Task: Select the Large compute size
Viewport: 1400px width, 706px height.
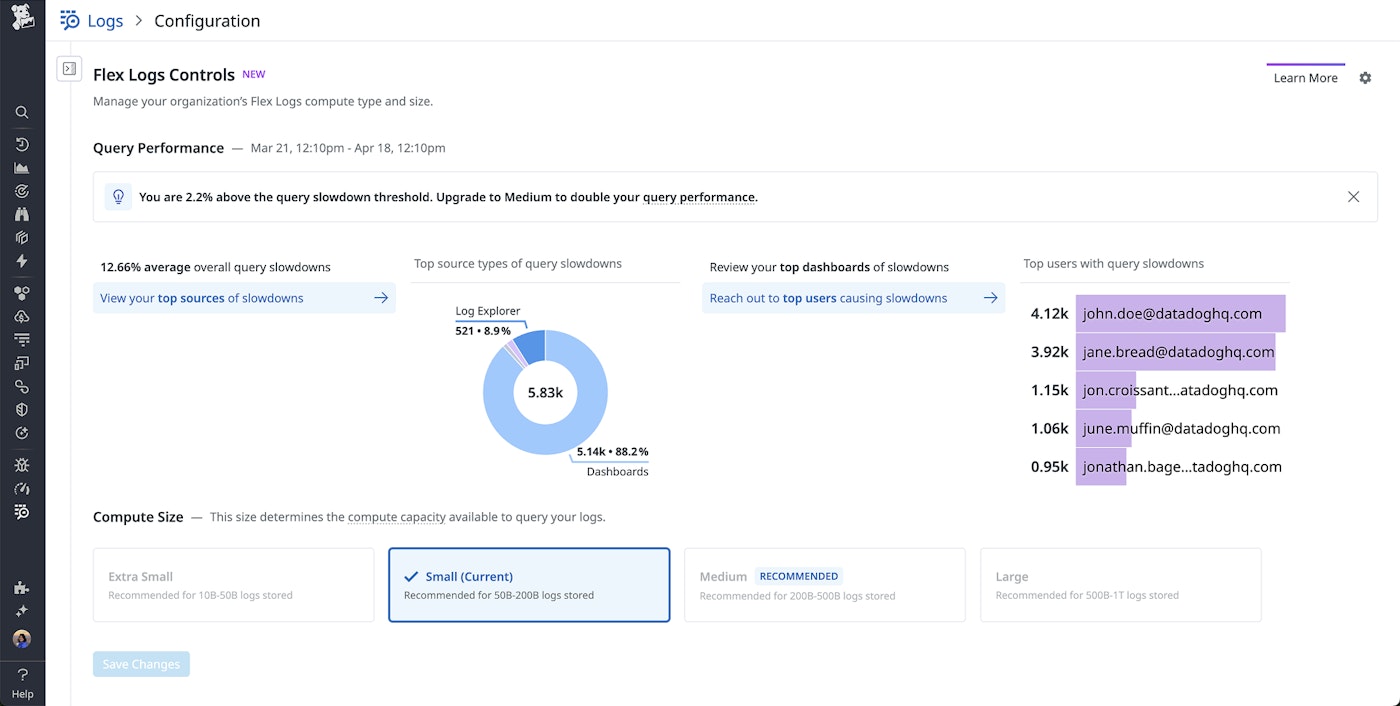Action: [x=1121, y=585]
